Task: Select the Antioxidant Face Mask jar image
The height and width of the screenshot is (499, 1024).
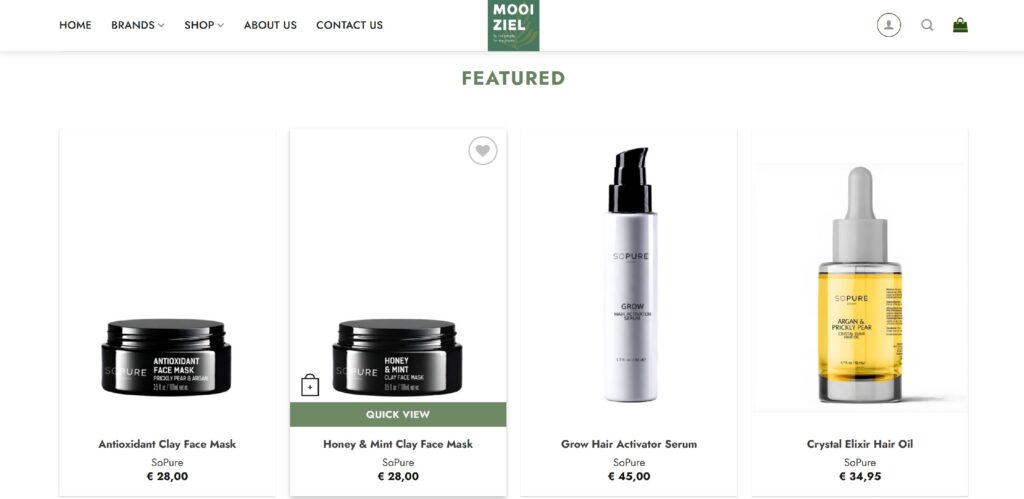Action: (x=167, y=357)
